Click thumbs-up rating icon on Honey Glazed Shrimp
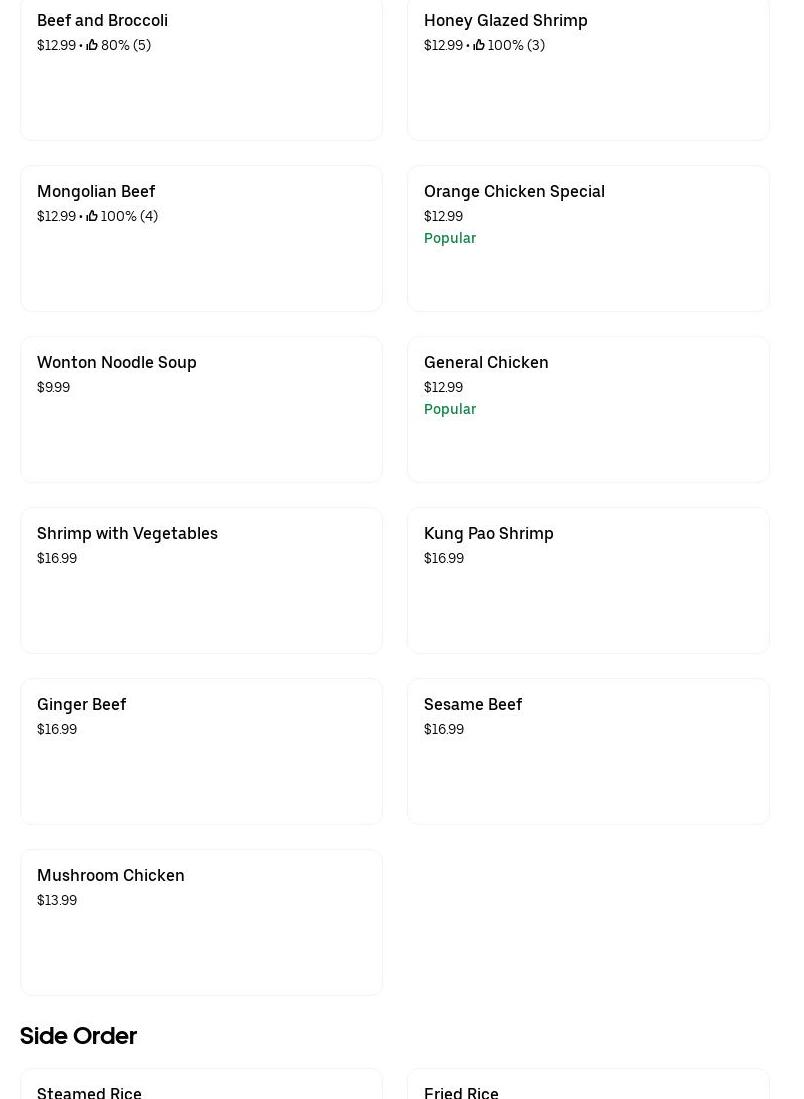 479,45
